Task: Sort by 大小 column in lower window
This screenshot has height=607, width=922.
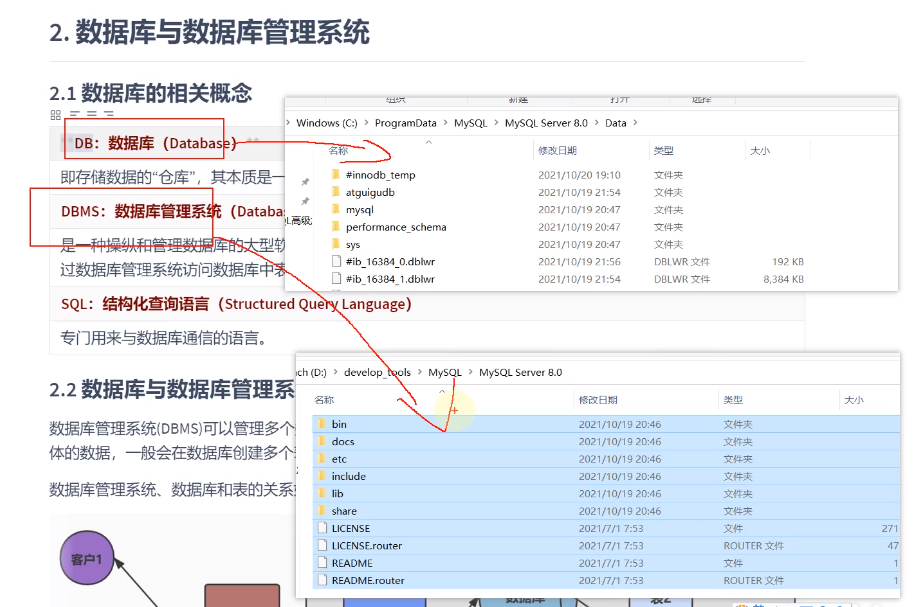Action: [x=854, y=400]
